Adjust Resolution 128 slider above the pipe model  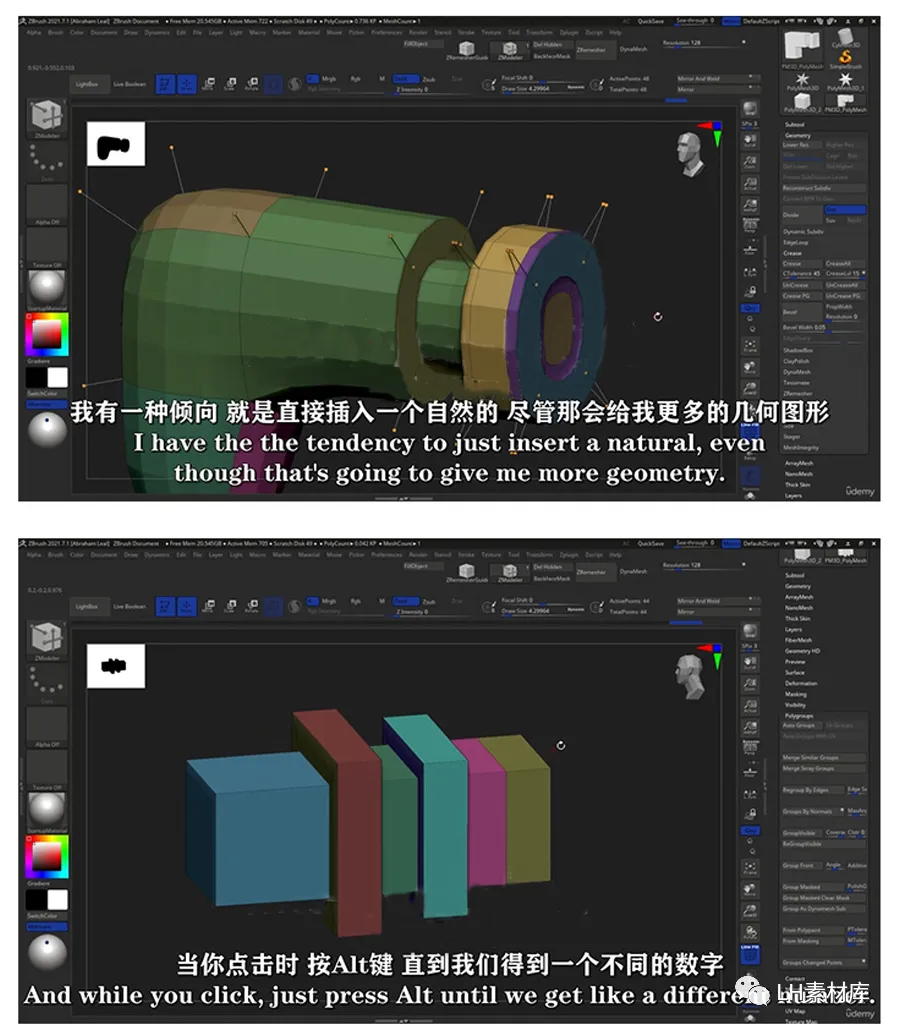tap(704, 43)
